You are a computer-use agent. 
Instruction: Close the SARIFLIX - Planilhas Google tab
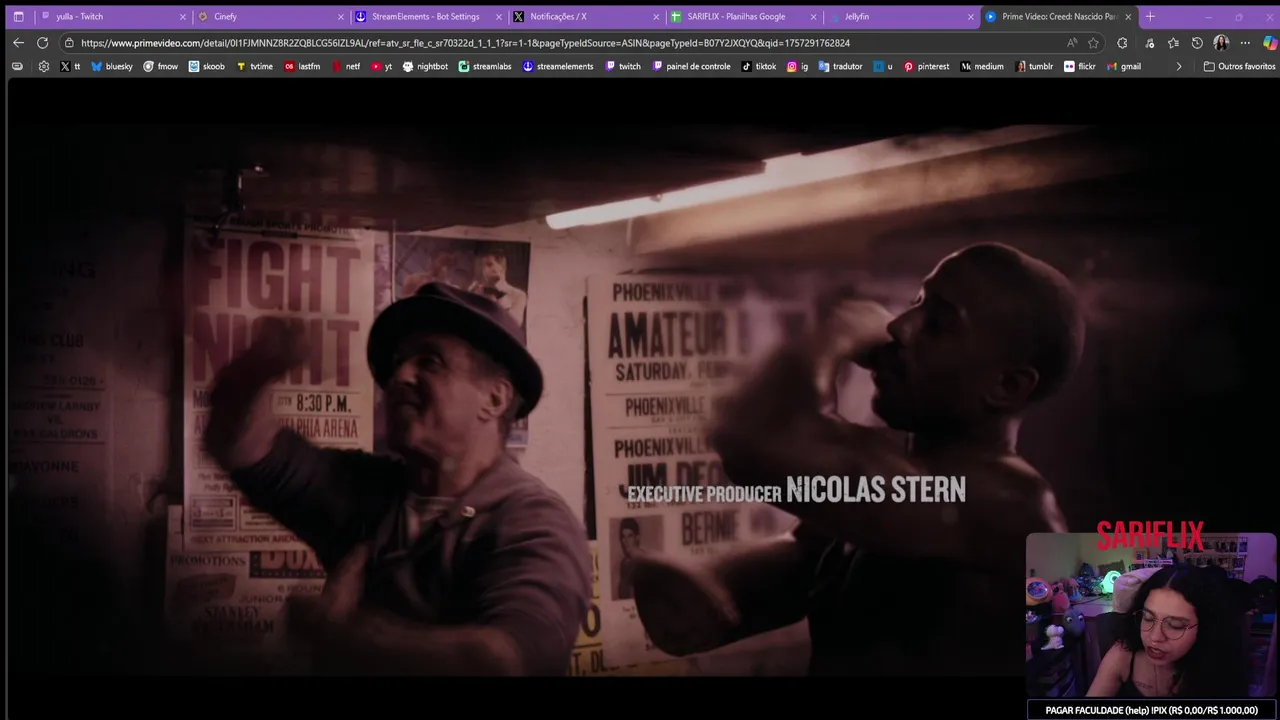coord(814,17)
